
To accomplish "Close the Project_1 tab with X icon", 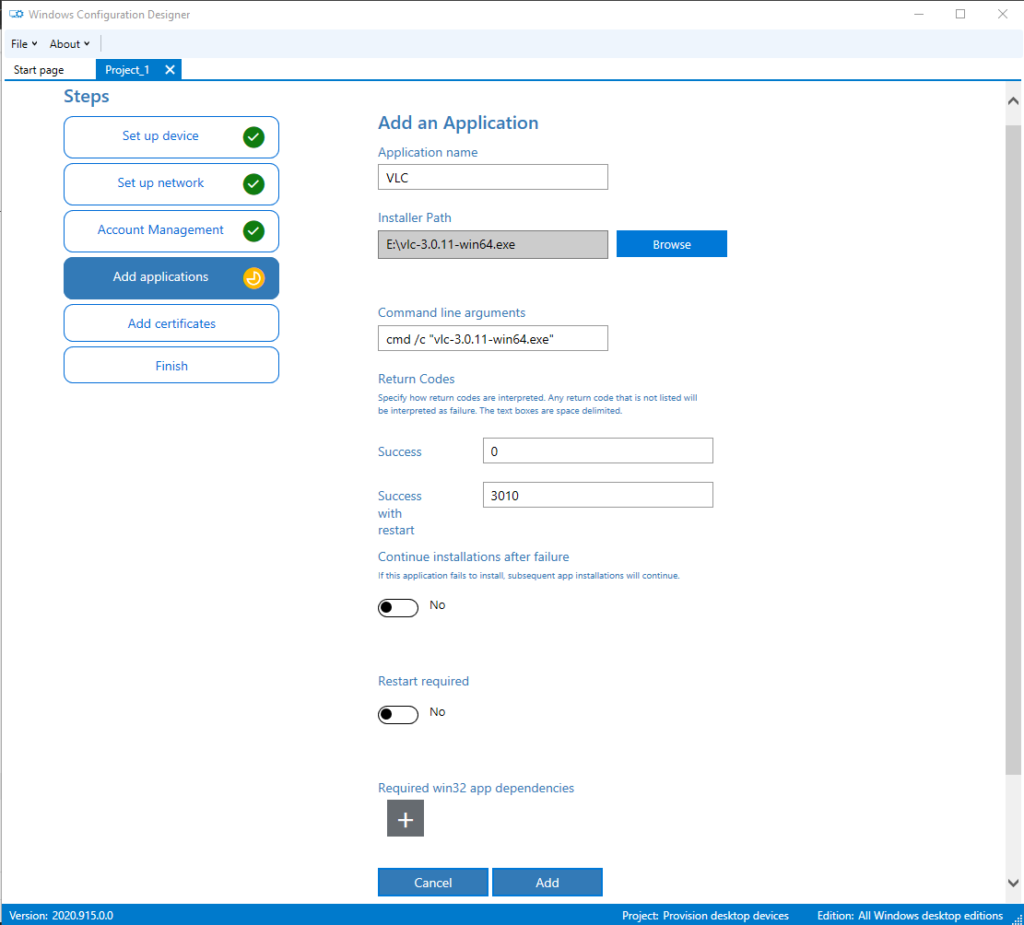I will click(x=170, y=70).
